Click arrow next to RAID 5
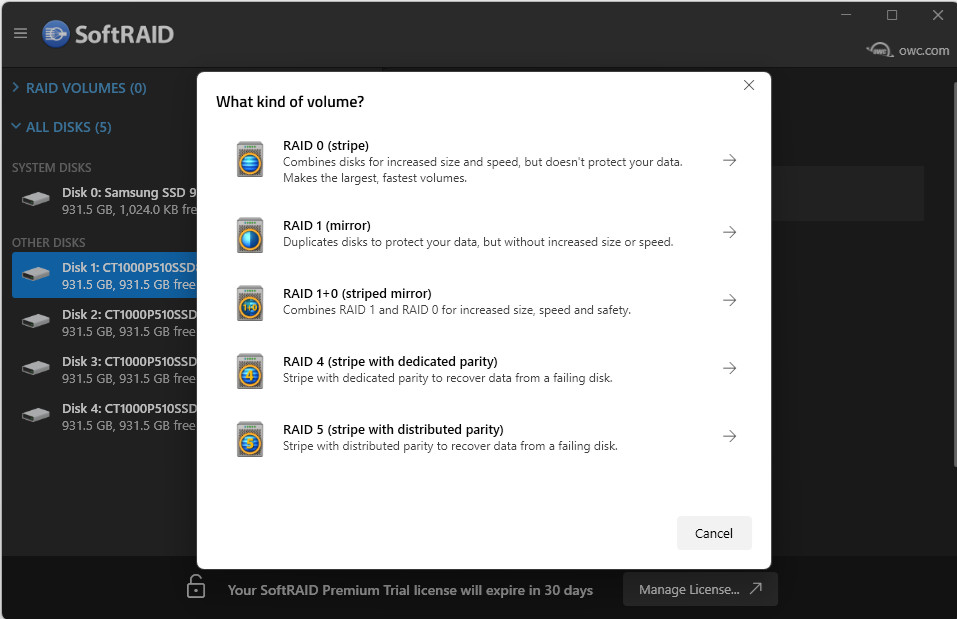957x619 pixels. point(729,436)
